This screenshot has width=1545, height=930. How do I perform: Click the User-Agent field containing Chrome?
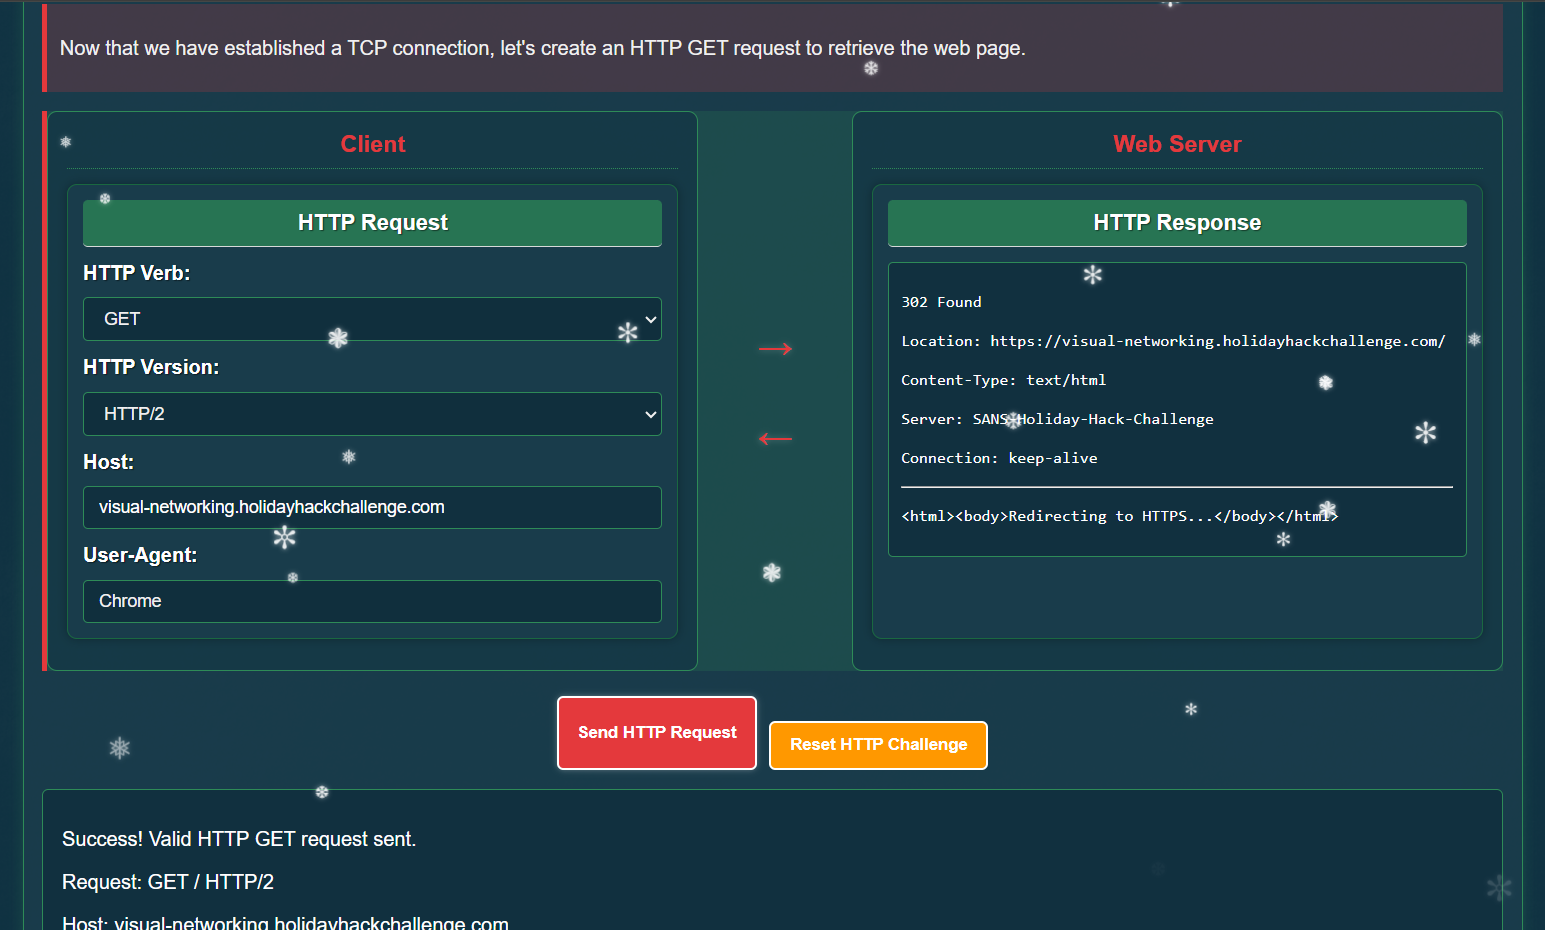click(x=372, y=601)
